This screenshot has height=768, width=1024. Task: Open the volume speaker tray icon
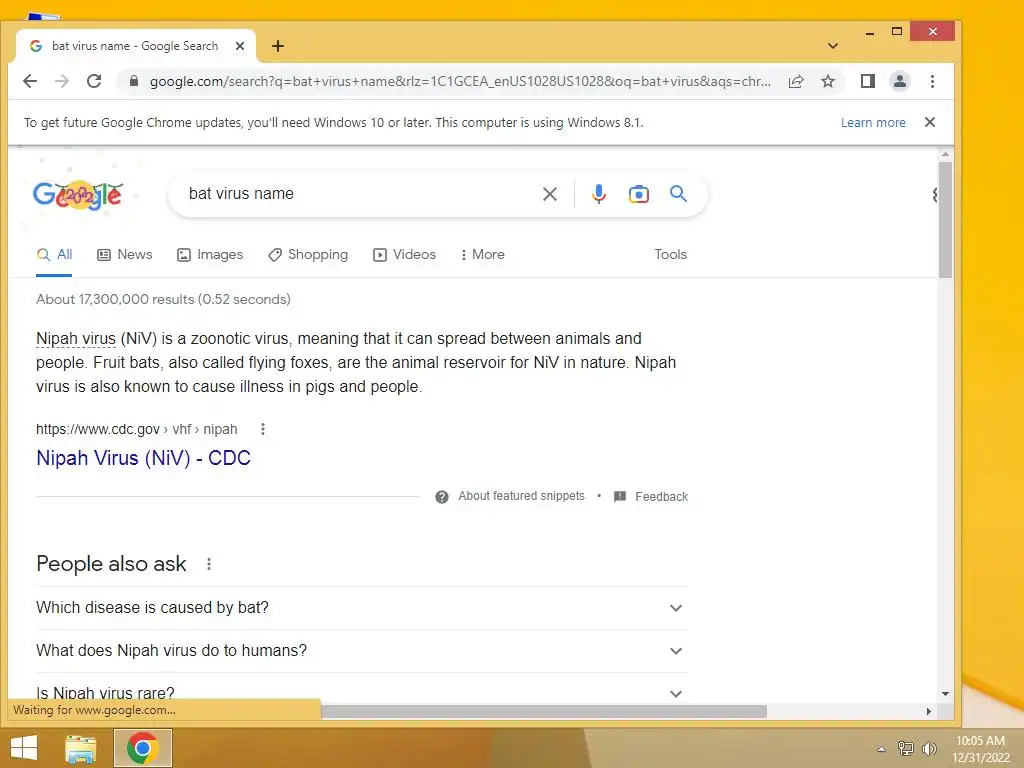tap(929, 749)
